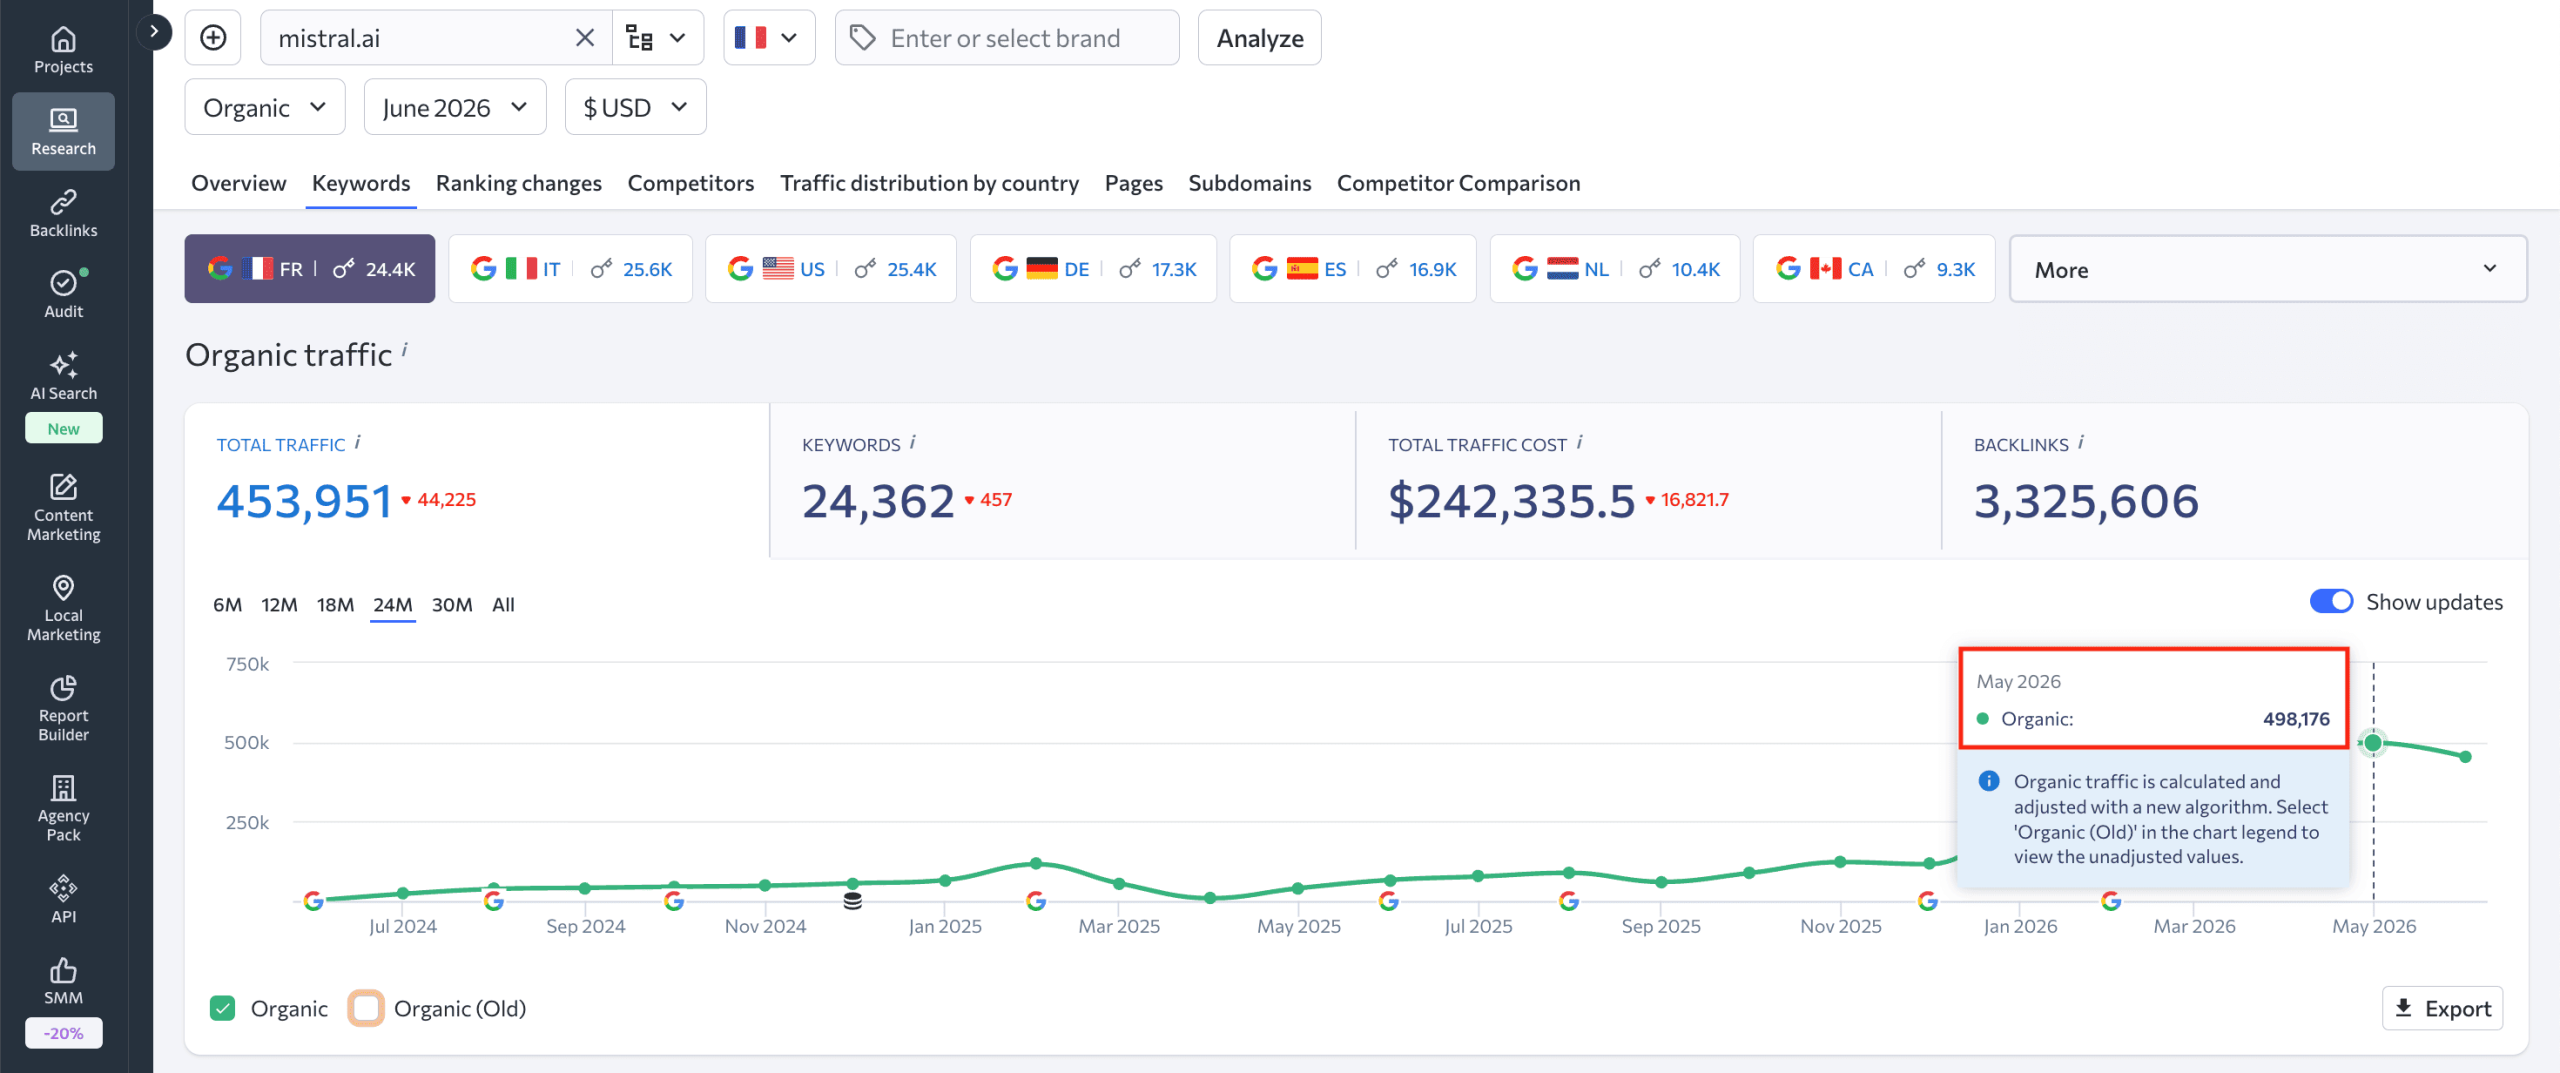The height and width of the screenshot is (1073, 2560).
Task: Open AI Search tool
Action: [x=63, y=377]
